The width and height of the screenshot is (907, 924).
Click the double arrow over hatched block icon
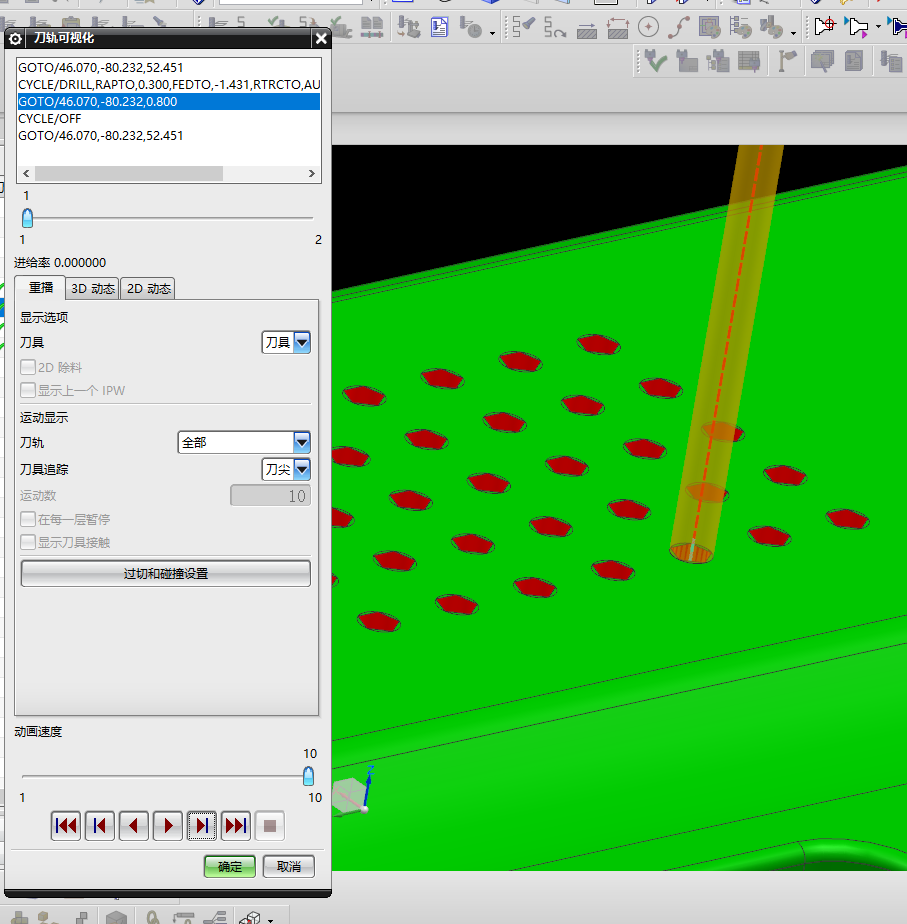click(x=618, y=27)
